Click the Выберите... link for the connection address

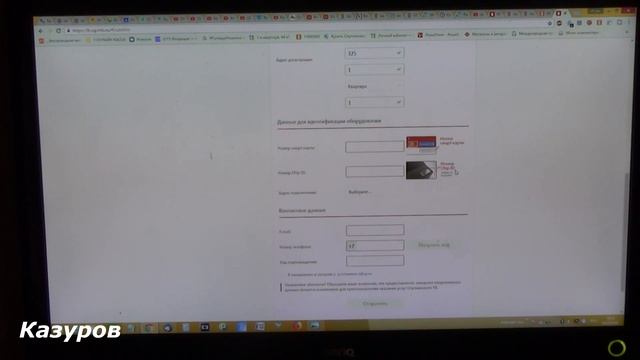359,192
